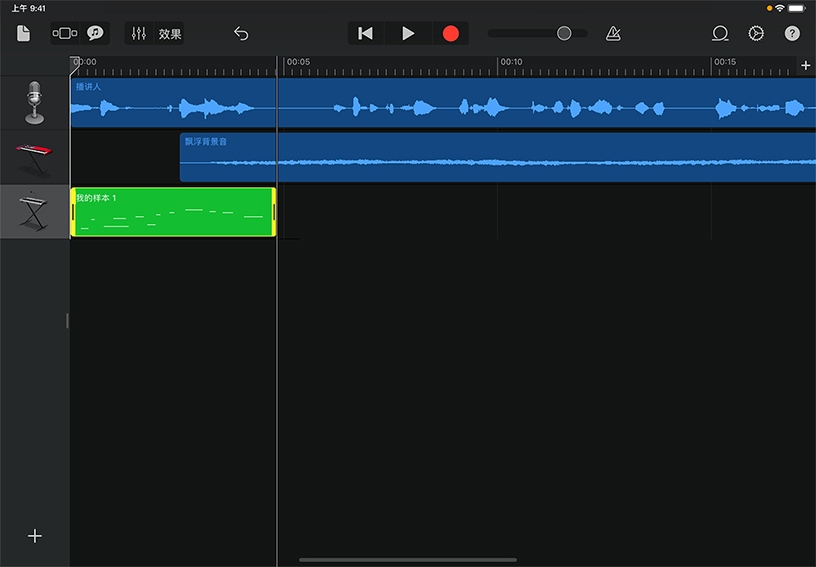Show help coaching tips
This screenshot has width=816, height=567.
792,34
